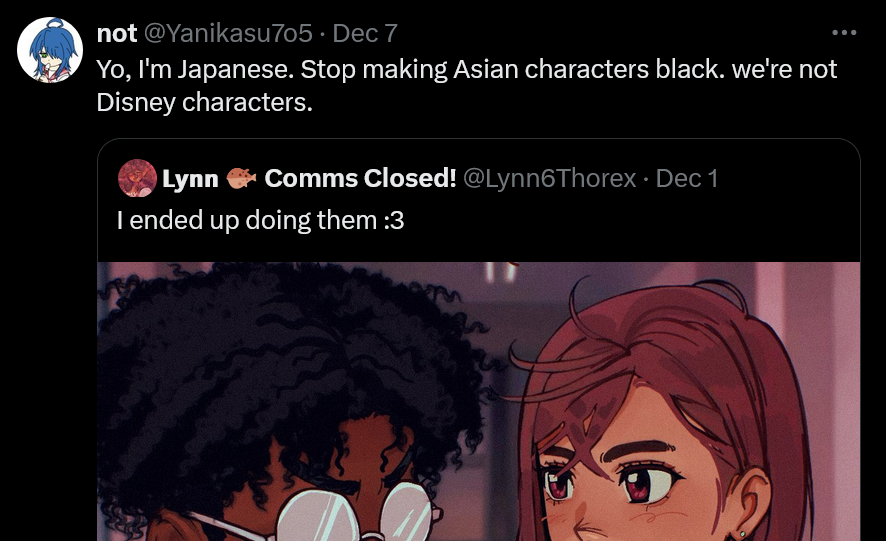The width and height of the screenshot is (886, 541).
Task: Click the display name "not"
Action: click(x=116, y=33)
